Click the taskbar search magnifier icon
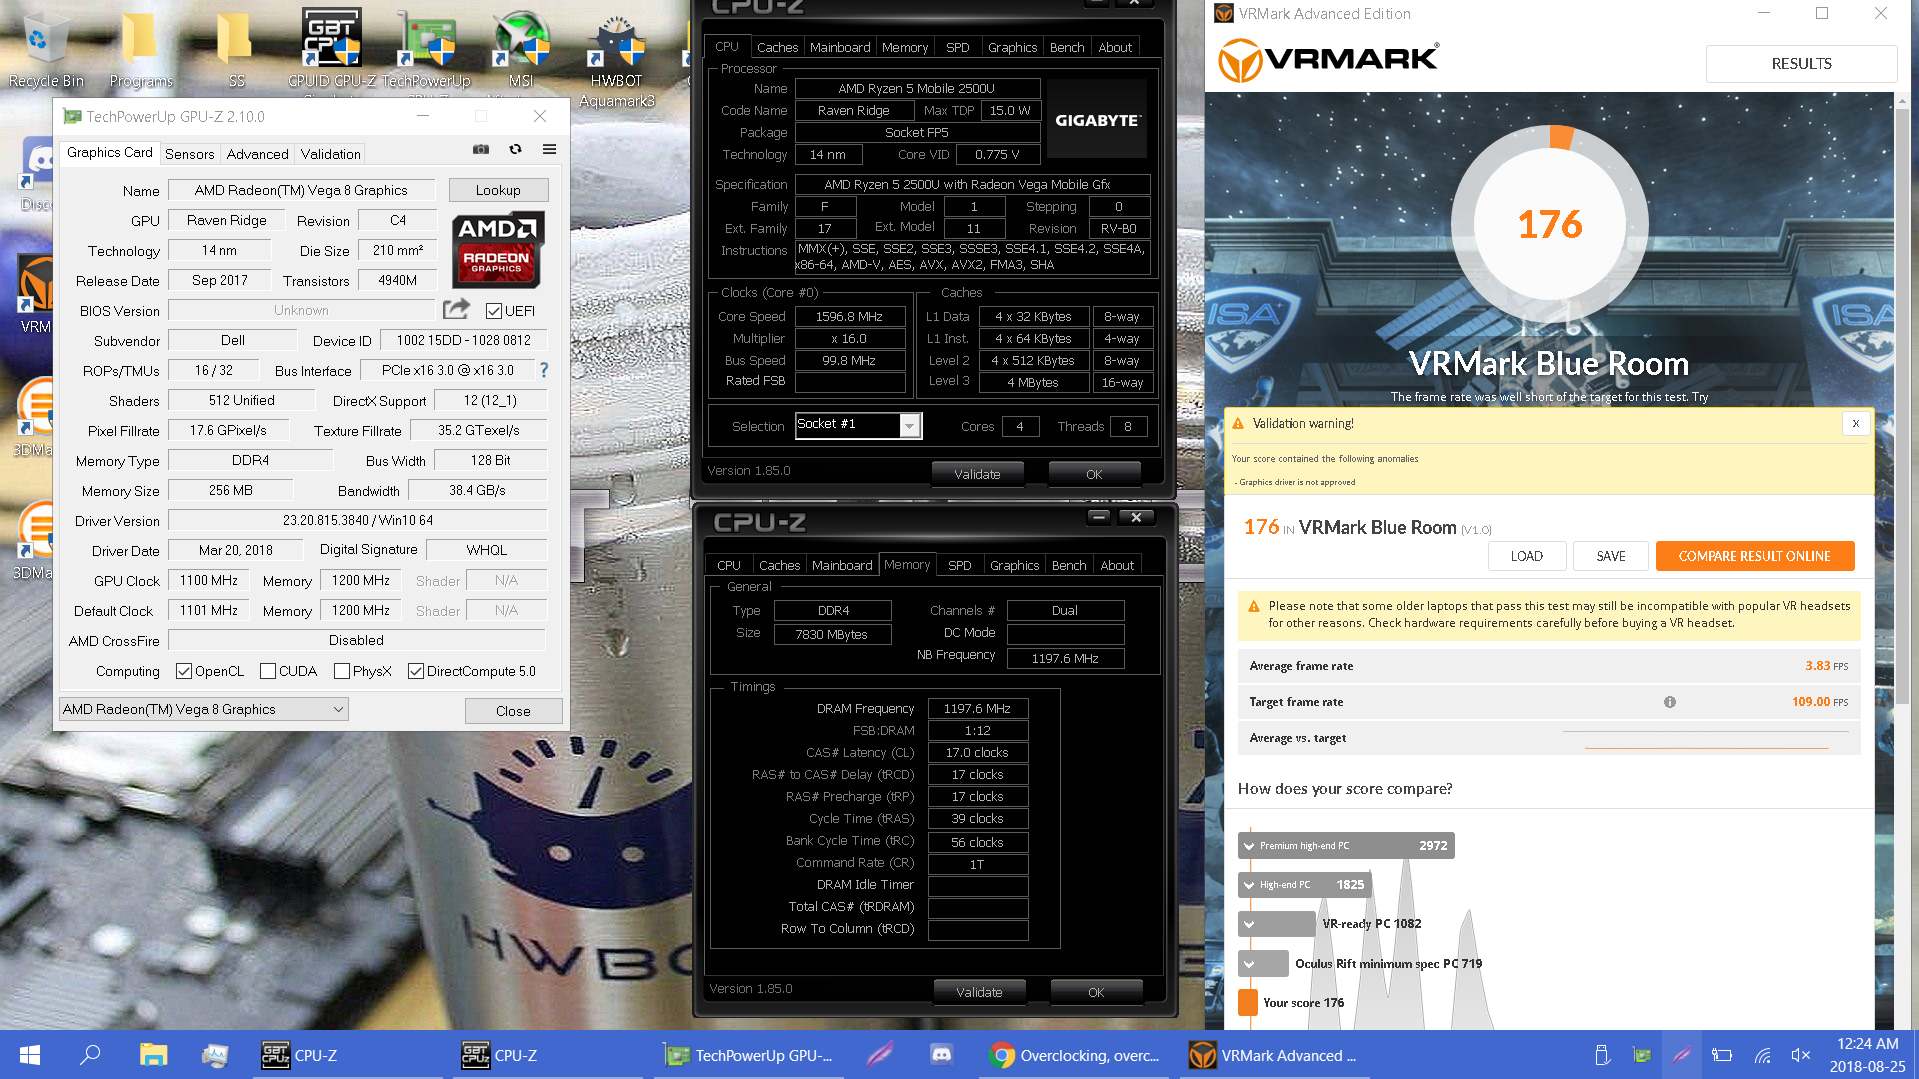Viewport: 1919px width, 1079px height. click(90, 1055)
